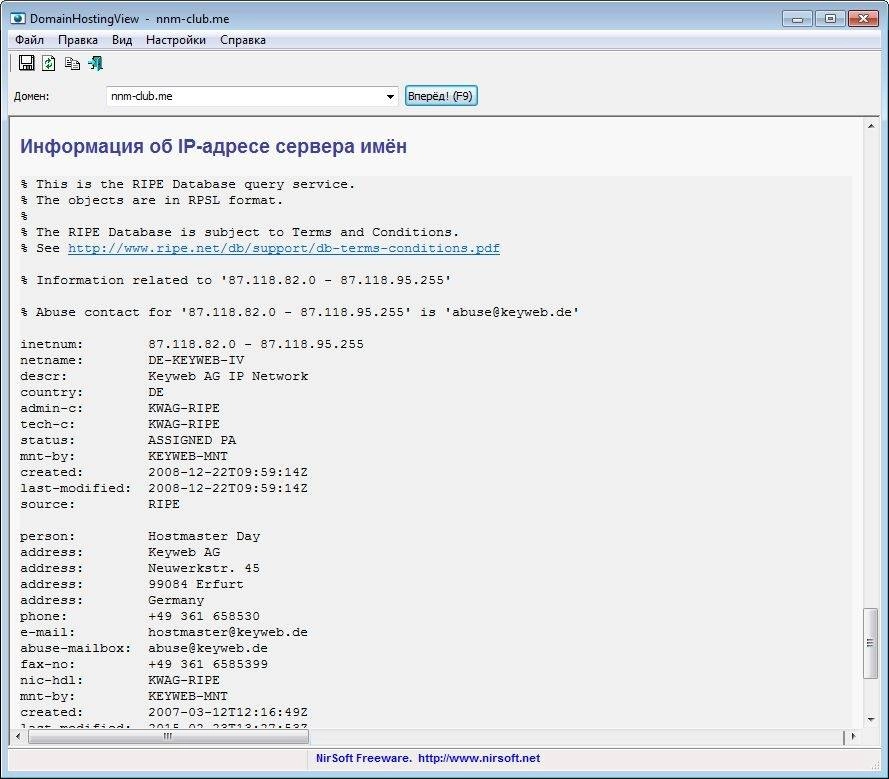Close the DomainHostingView window
This screenshot has width=889, height=779.
coord(863,19)
